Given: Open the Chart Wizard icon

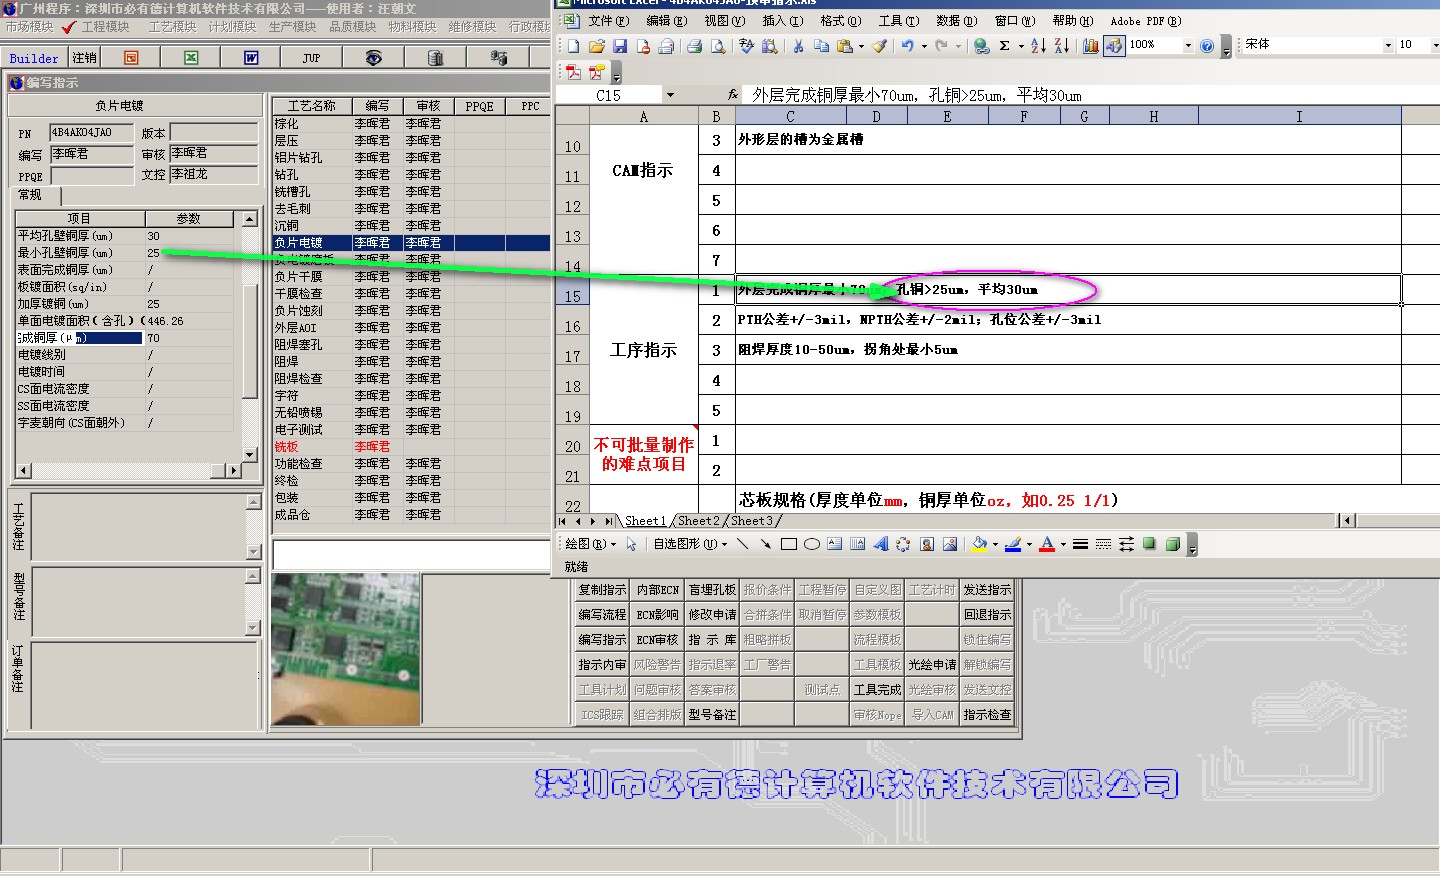Looking at the screenshot, I should (1090, 45).
